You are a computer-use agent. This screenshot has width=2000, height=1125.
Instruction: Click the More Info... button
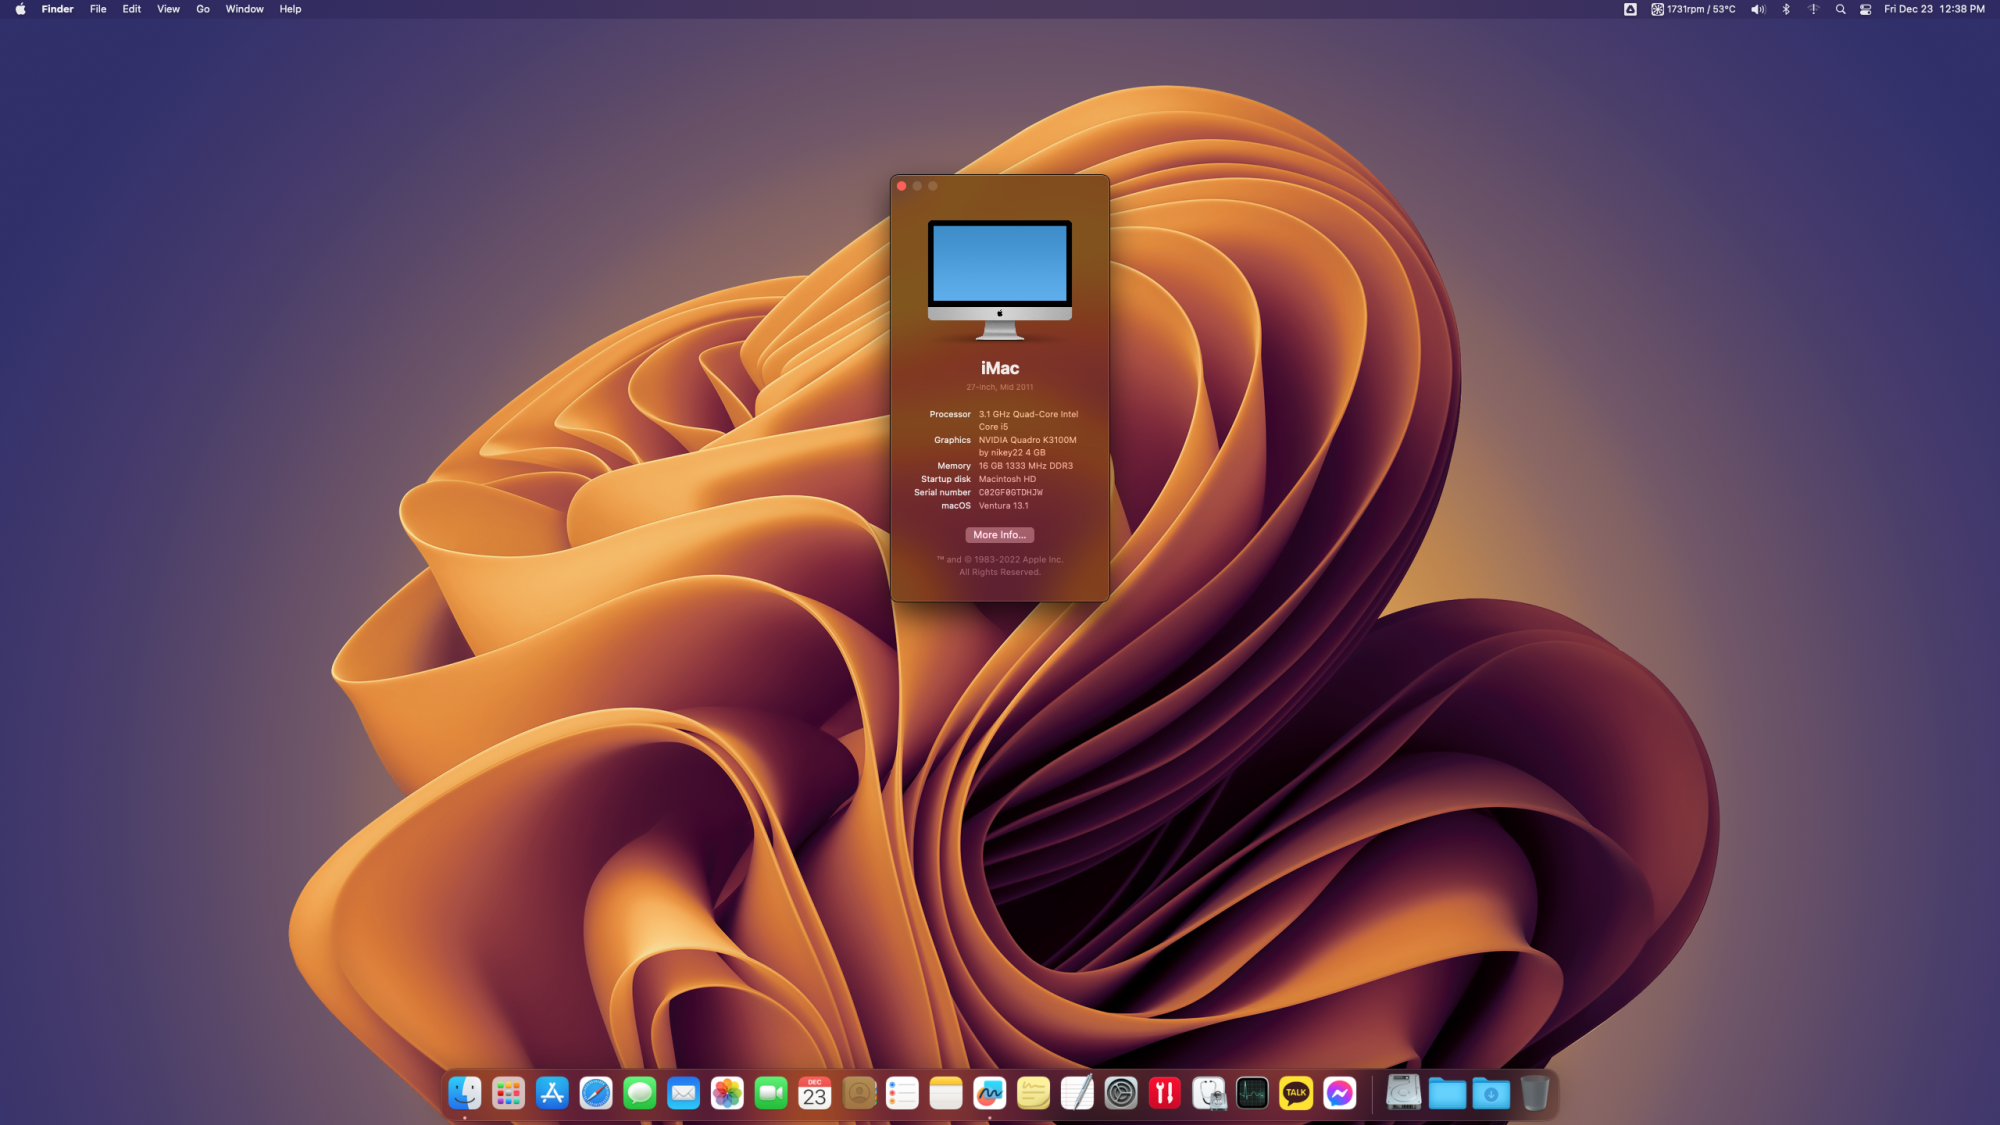click(x=999, y=535)
